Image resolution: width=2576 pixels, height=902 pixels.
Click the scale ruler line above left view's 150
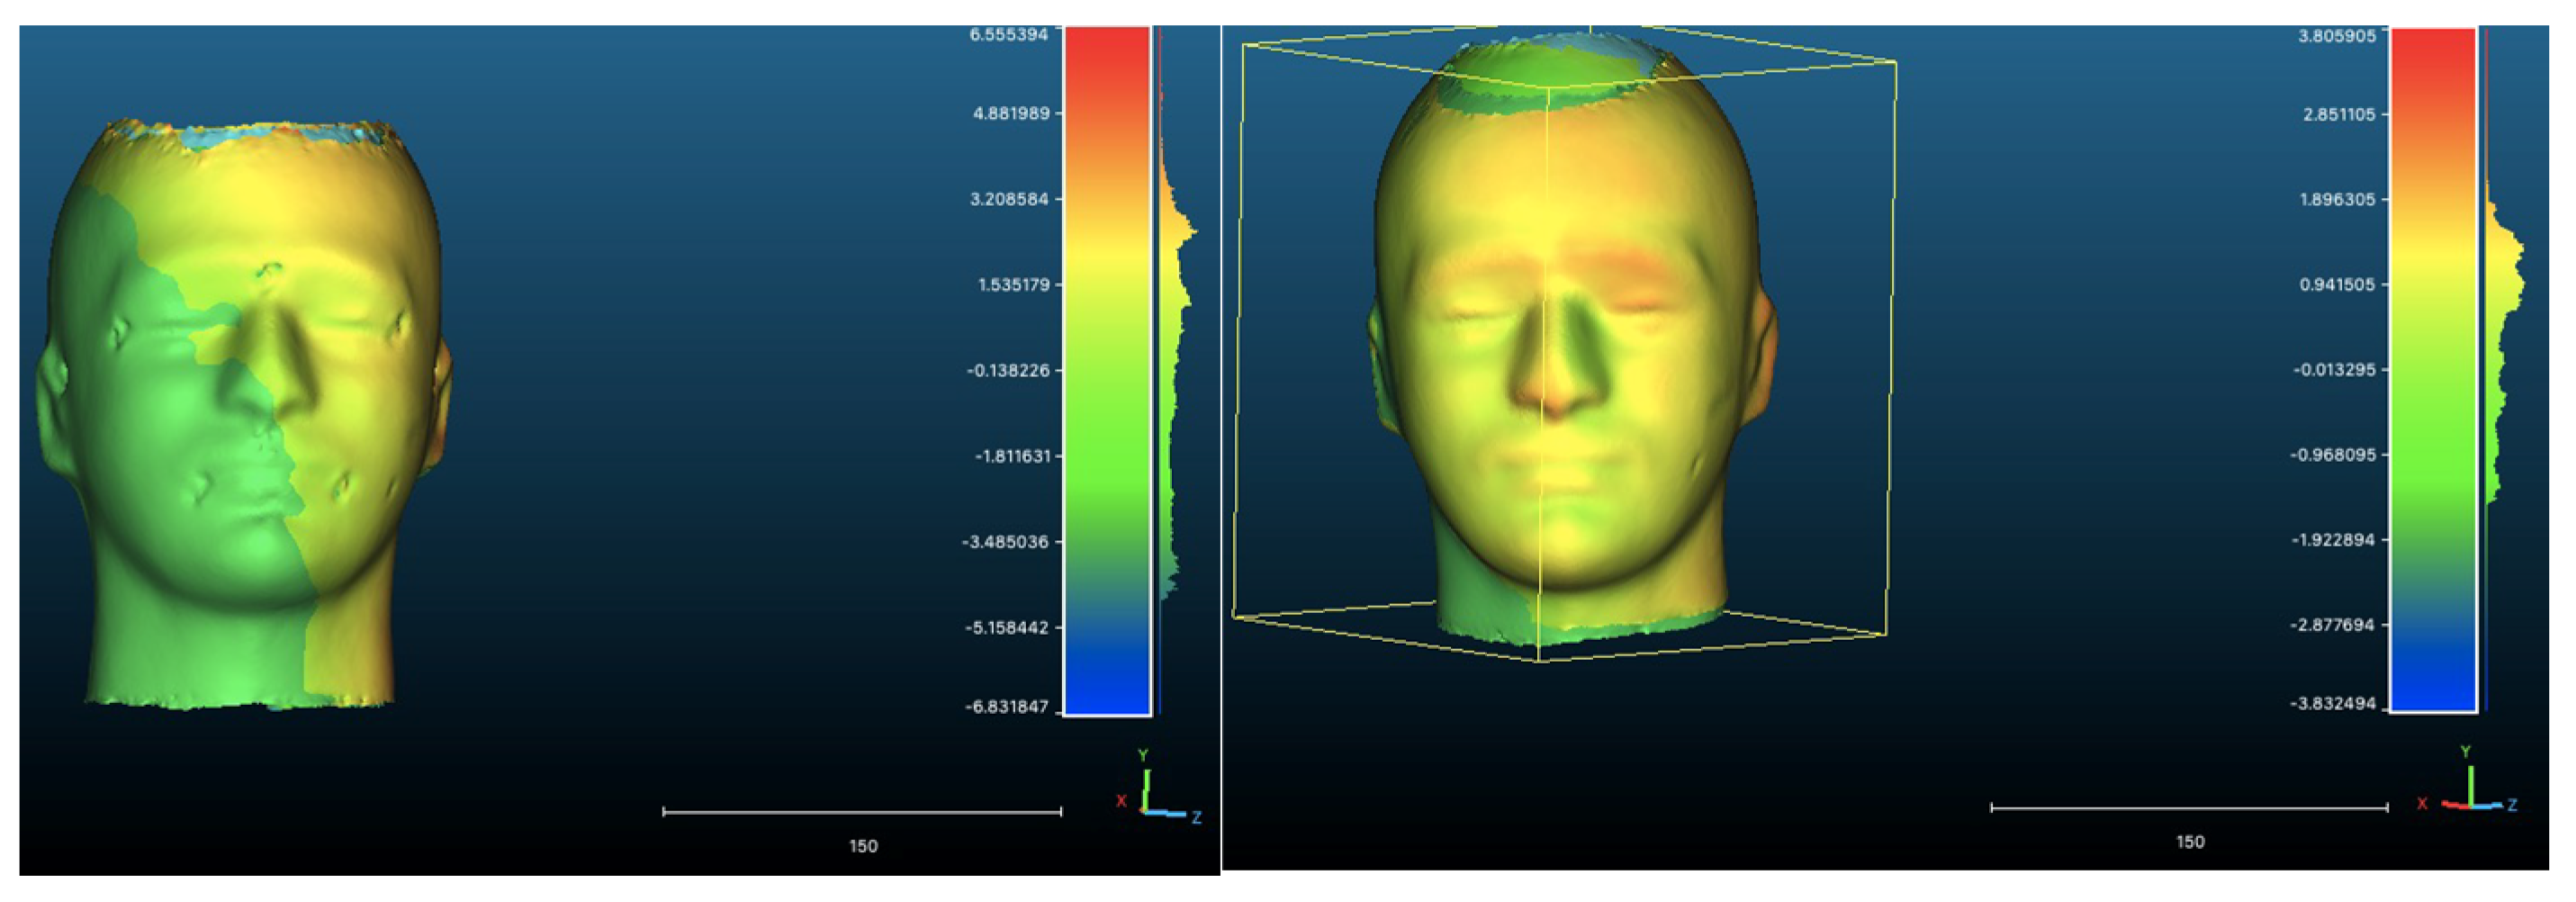pos(862,812)
